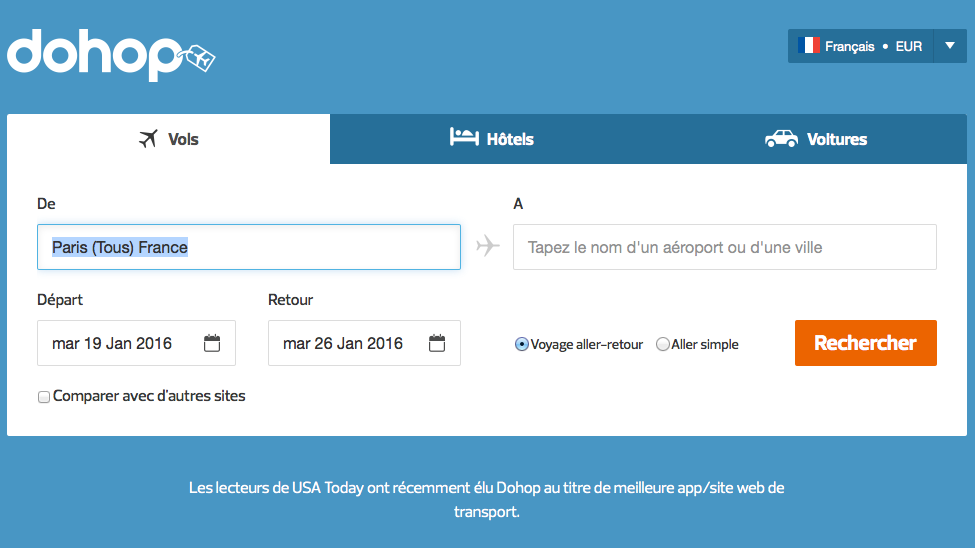This screenshot has width=975, height=548.
Task: Open the calendar icon for Départ date
Action: point(212,343)
